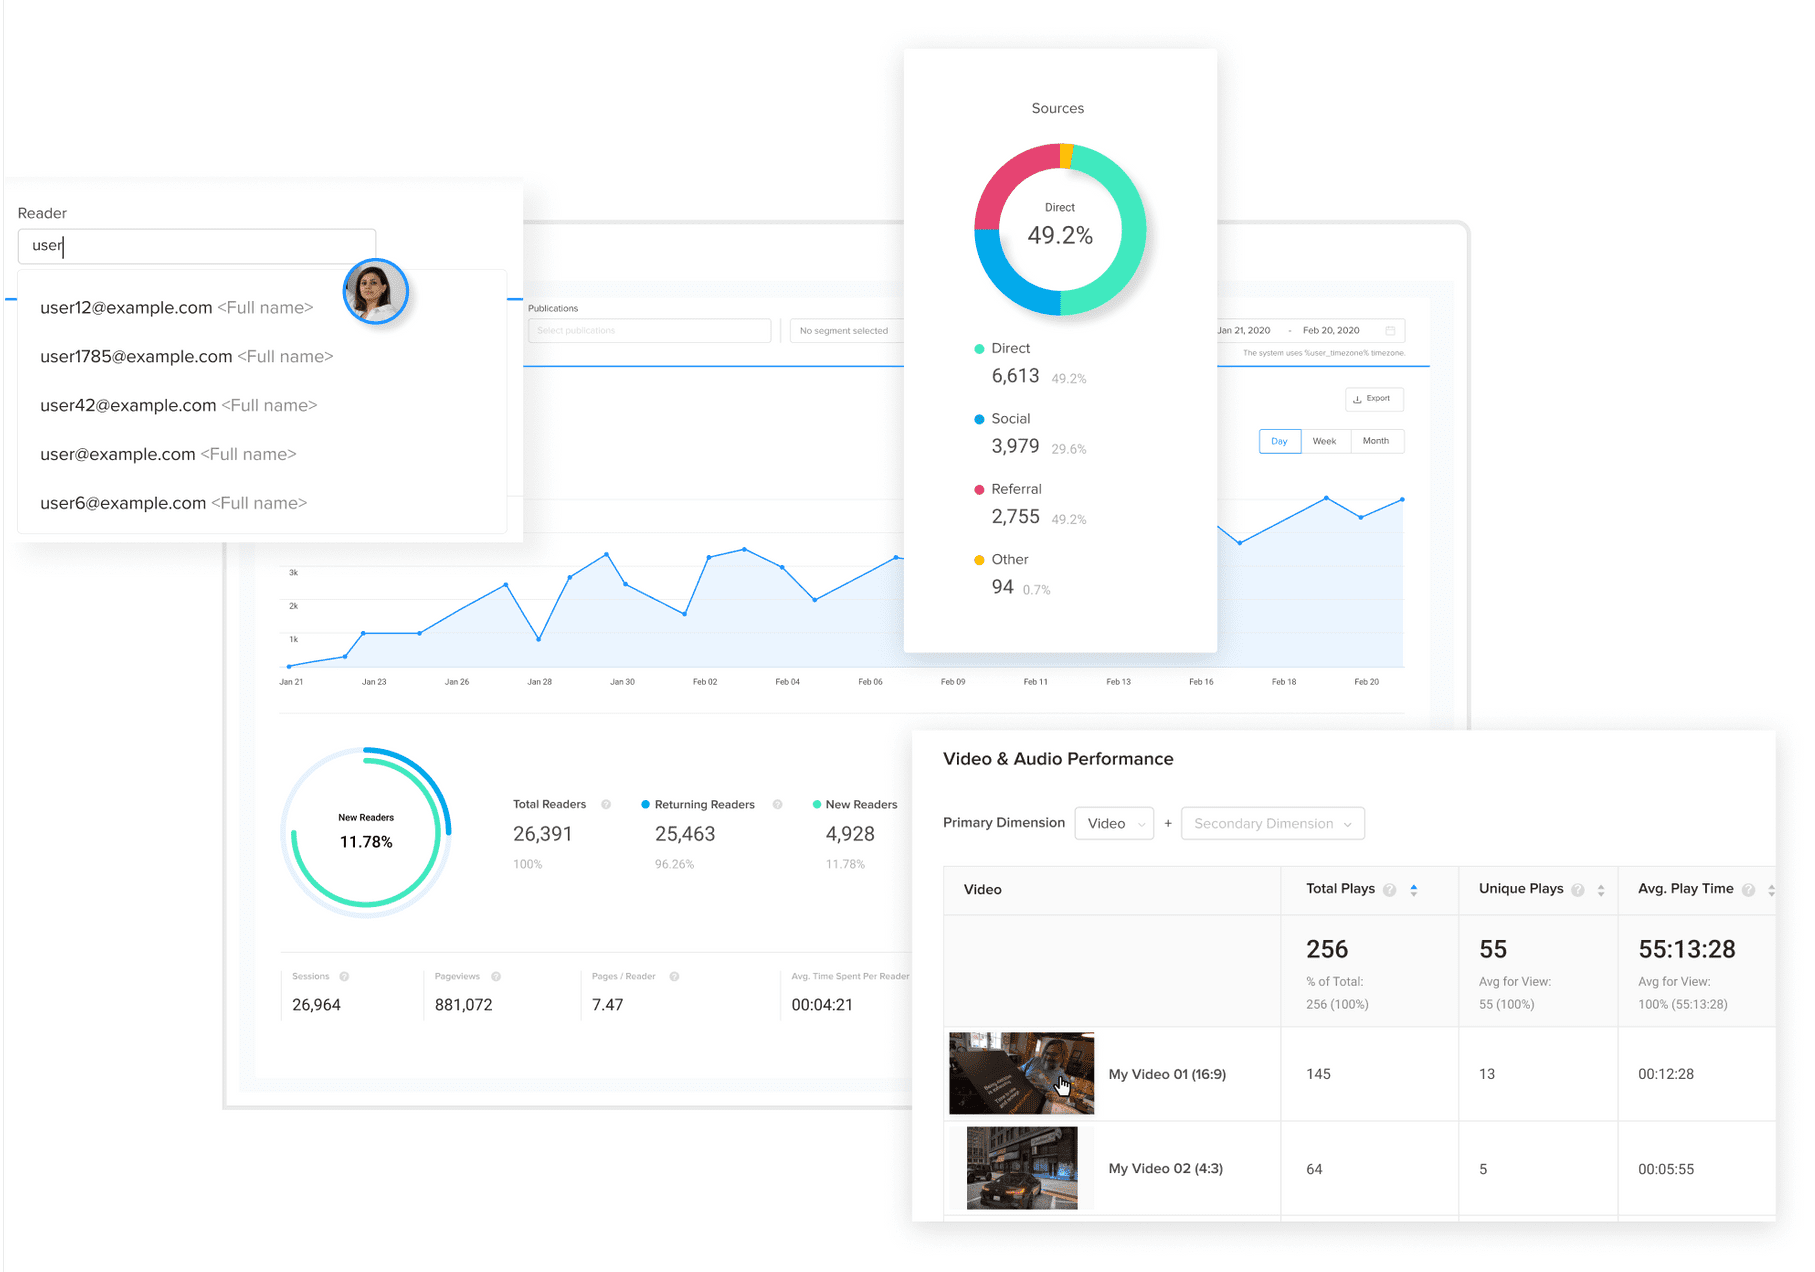Click the Export button
Image resolution: width=1815 pixels, height=1272 pixels.
[1375, 399]
